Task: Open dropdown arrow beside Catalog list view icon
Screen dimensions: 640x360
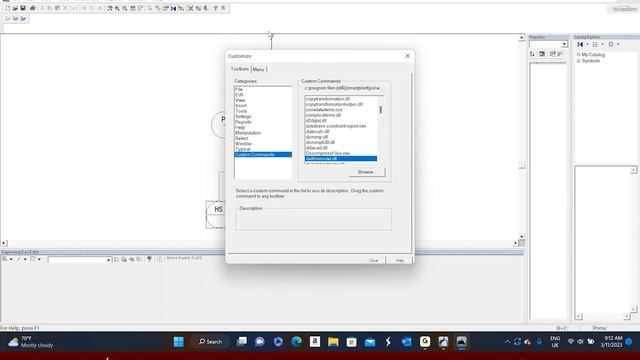Action: point(602,44)
